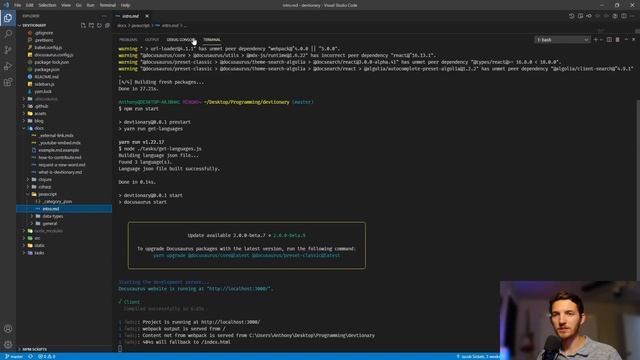
Task: Open the Explorer view in activity bar
Action: pyautogui.click(x=8, y=18)
